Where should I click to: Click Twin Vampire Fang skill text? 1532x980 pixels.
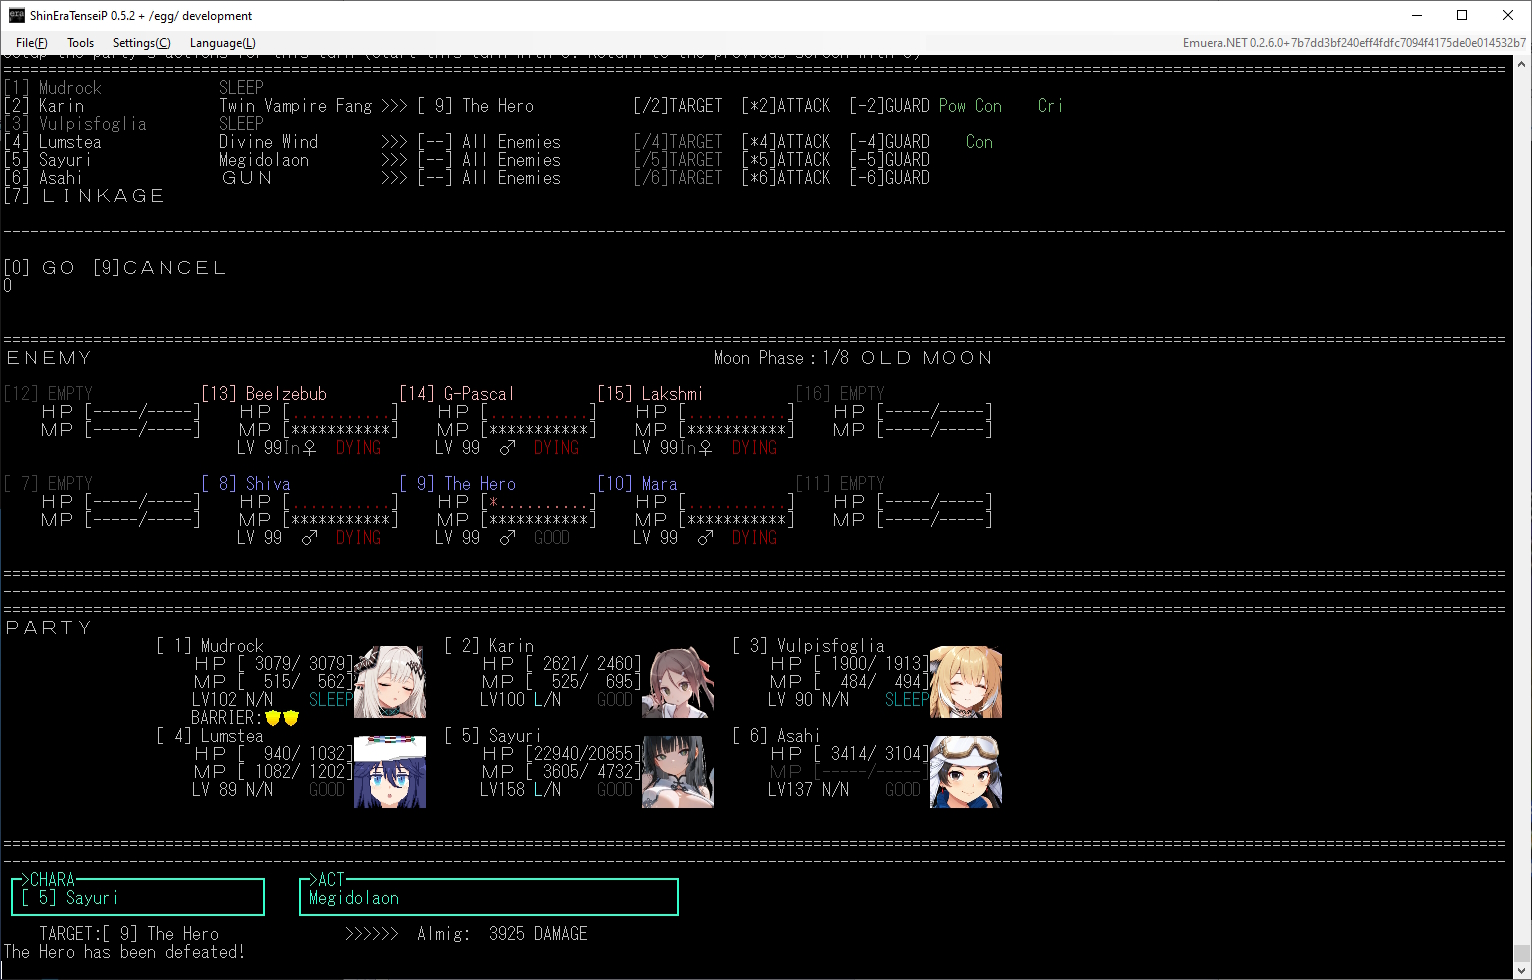click(x=296, y=106)
